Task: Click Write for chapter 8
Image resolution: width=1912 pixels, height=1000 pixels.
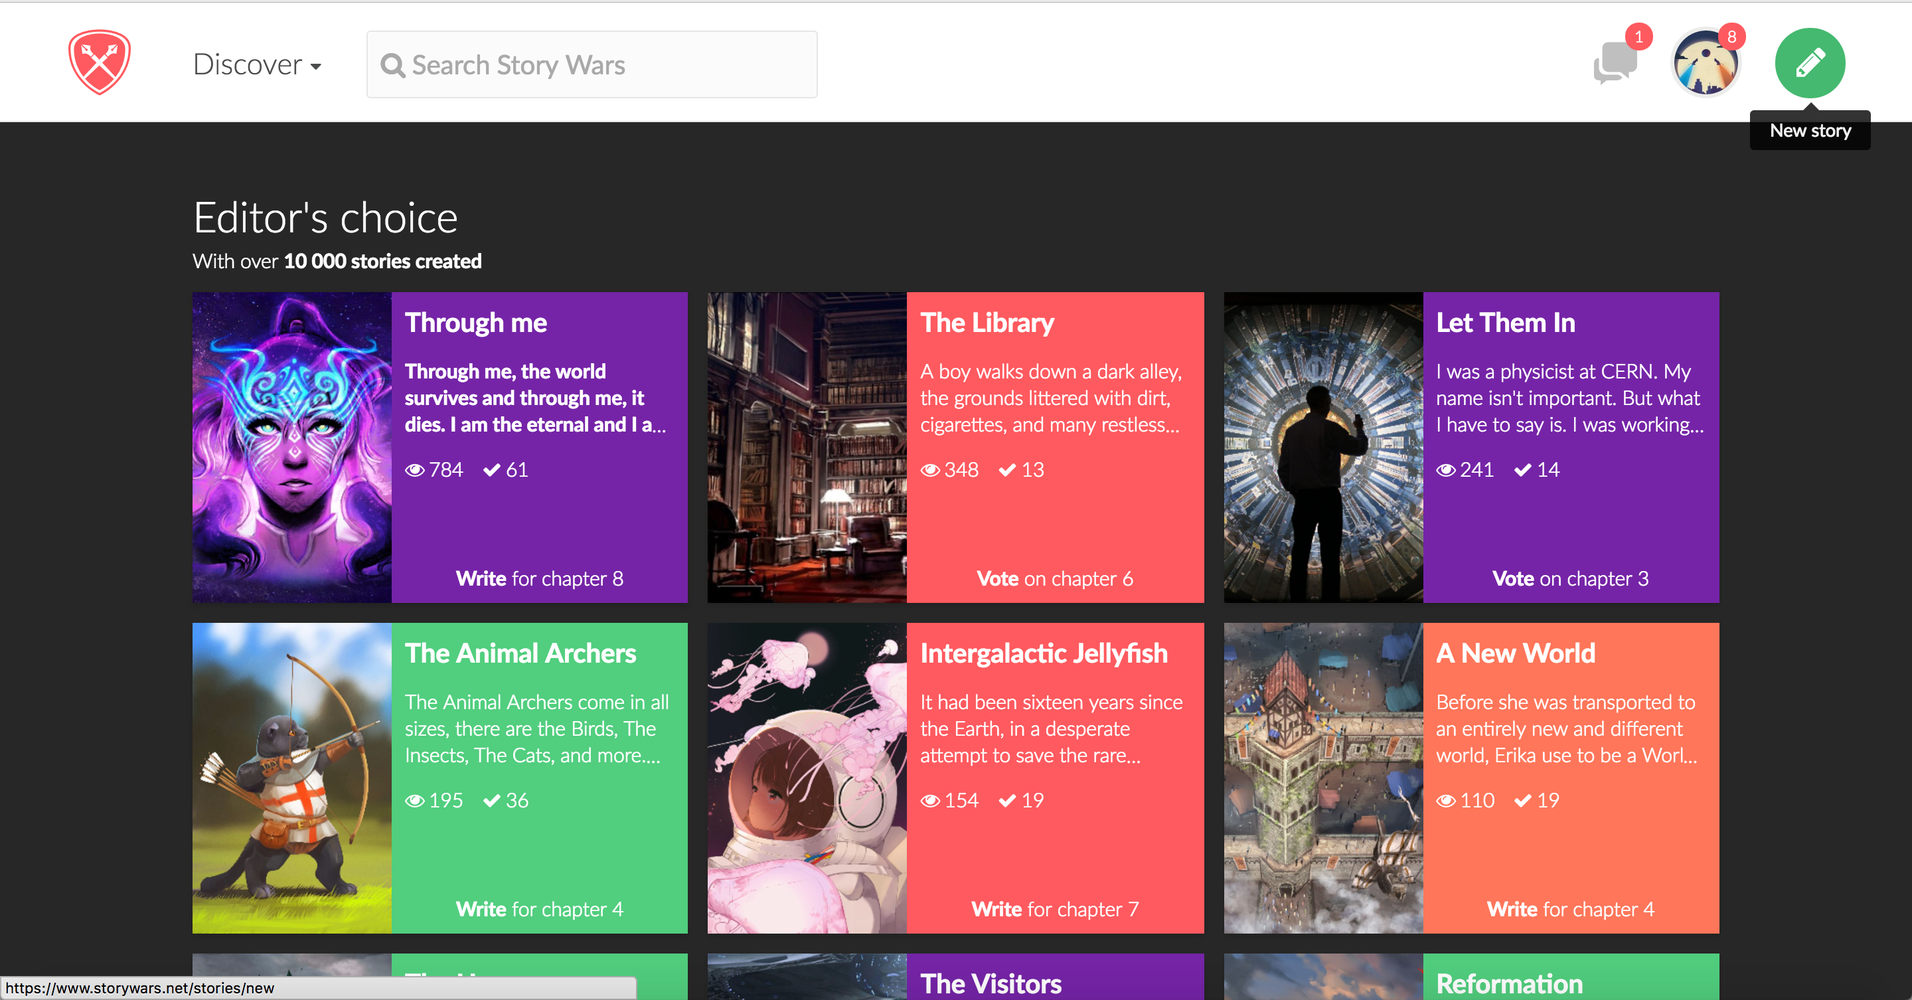Action: 540,579
